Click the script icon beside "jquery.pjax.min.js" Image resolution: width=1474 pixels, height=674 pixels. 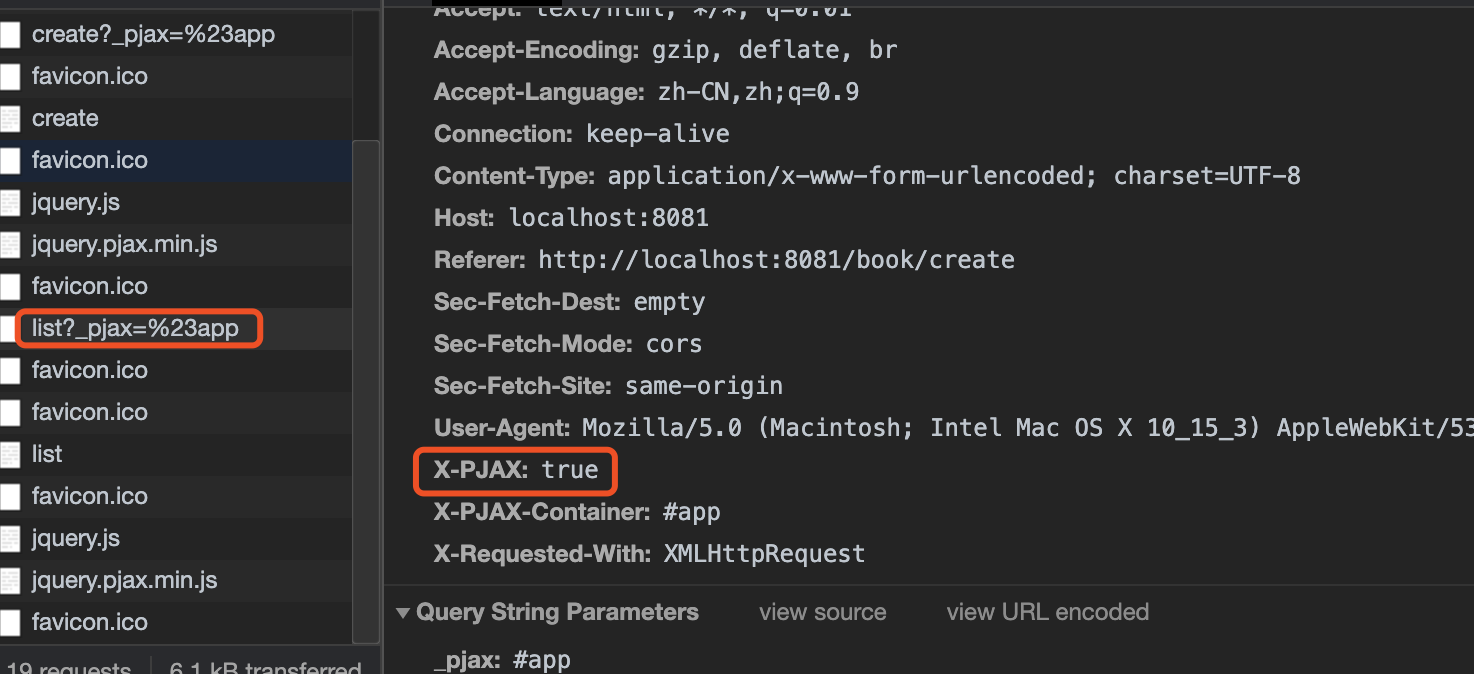[x=11, y=244]
